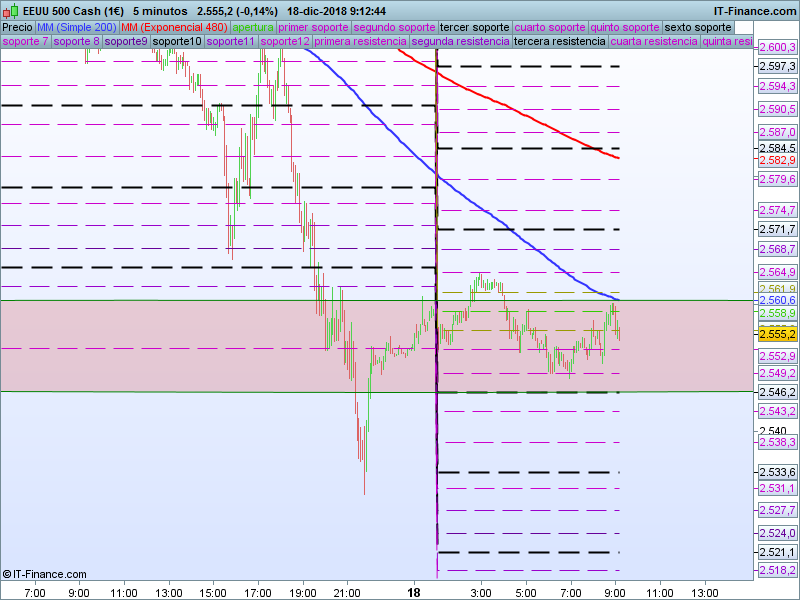Click the 15:00 time axis label

[213, 593]
